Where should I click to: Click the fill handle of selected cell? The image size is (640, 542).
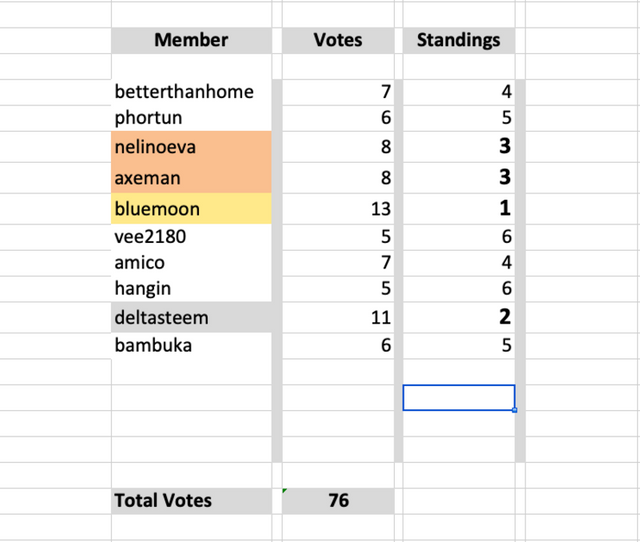(x=515, y=410)
